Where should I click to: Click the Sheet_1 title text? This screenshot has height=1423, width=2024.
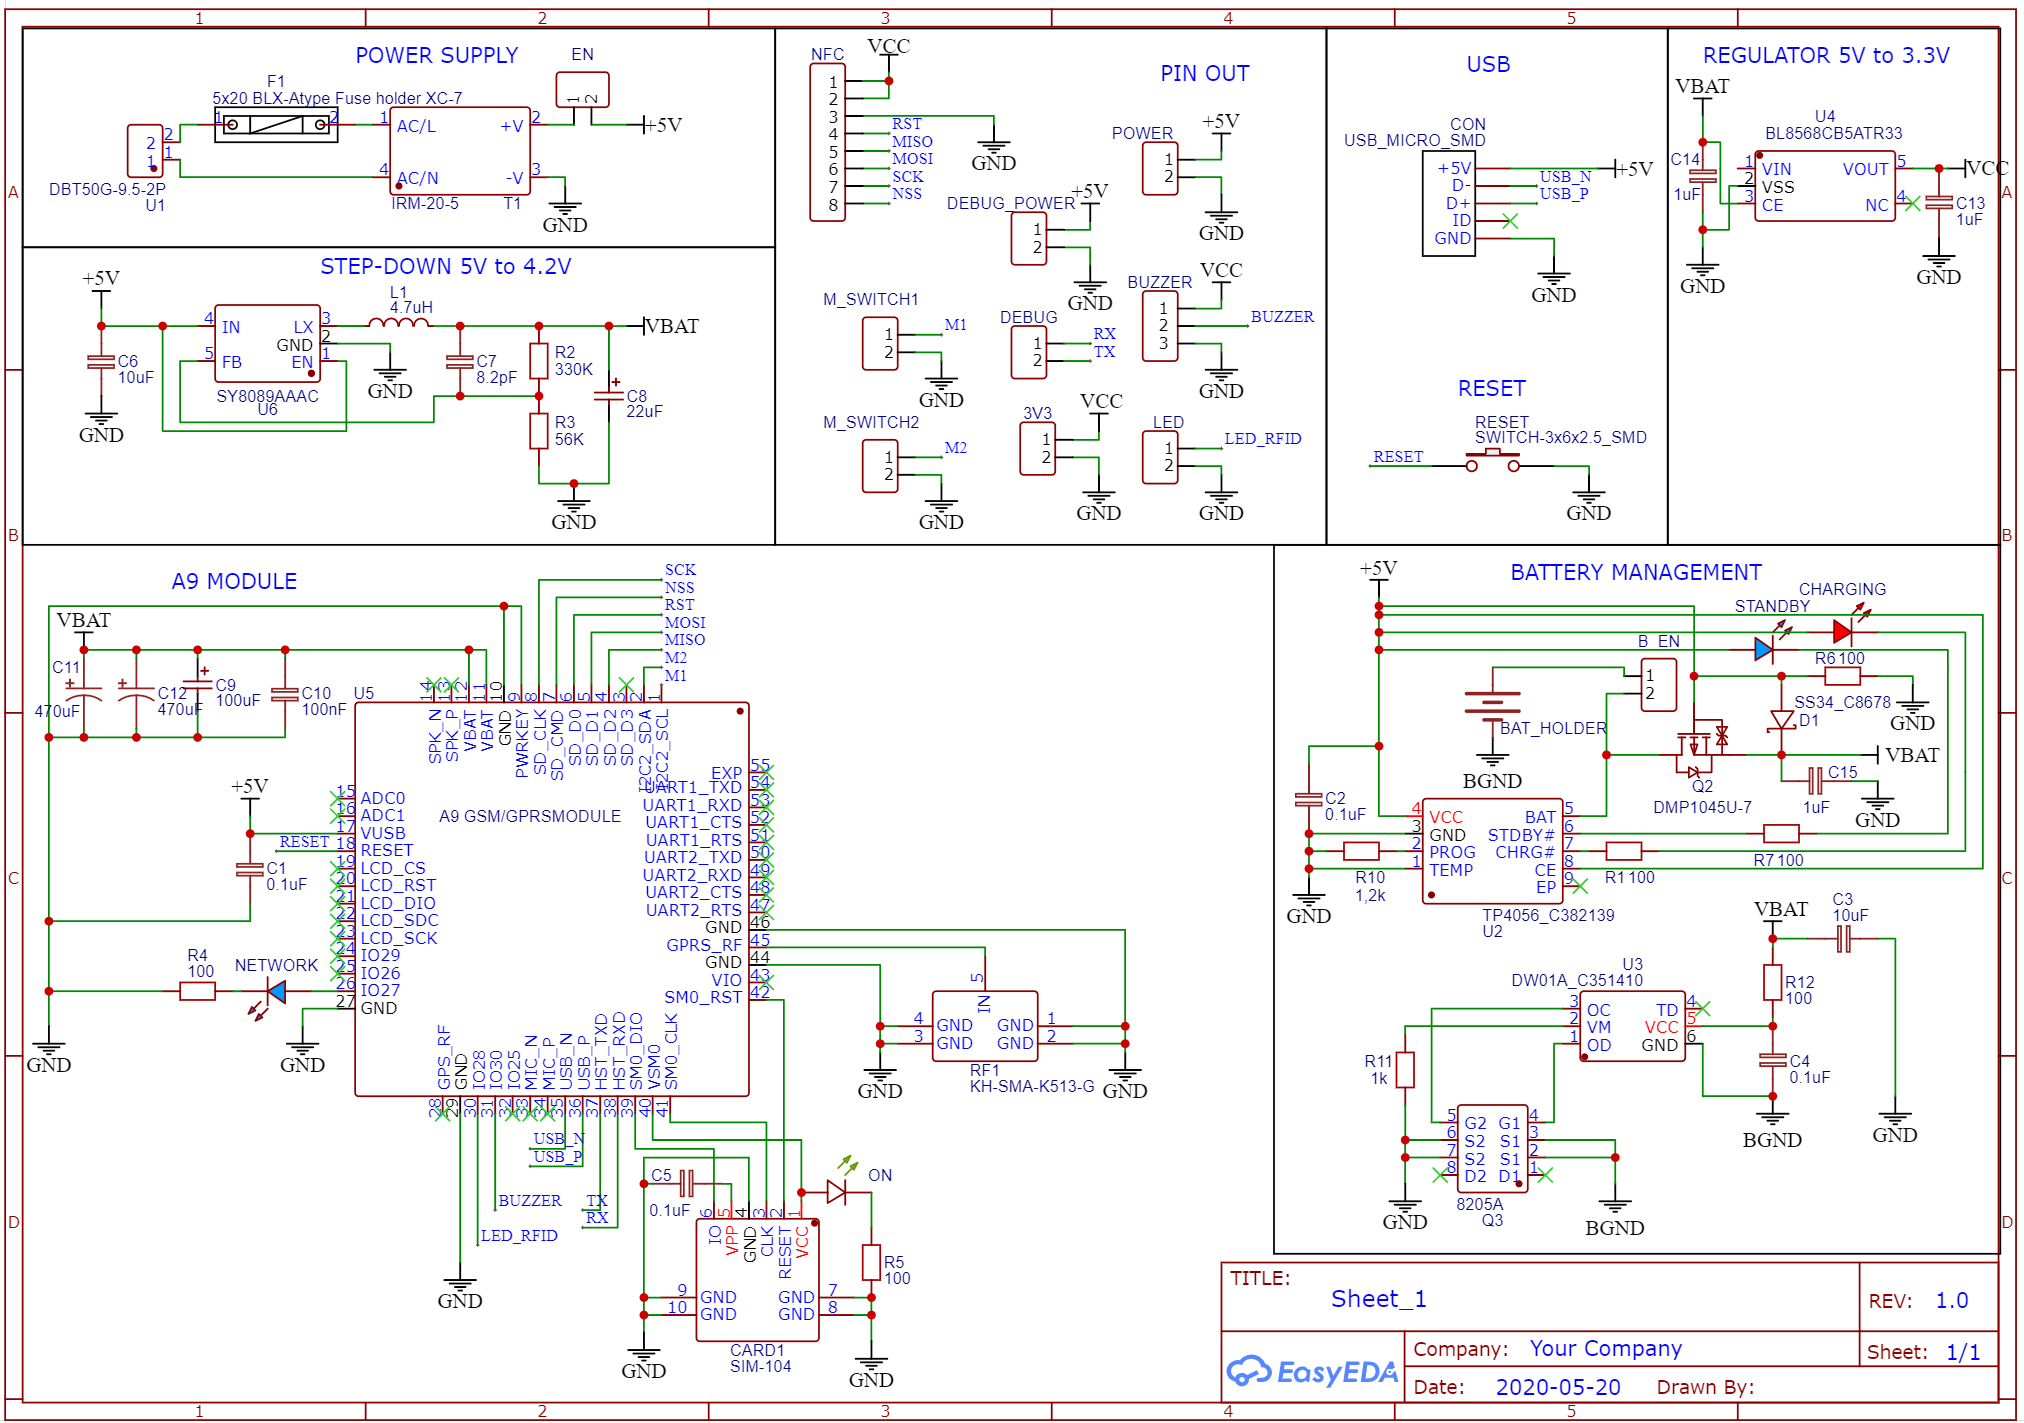pos(1380,1298)
